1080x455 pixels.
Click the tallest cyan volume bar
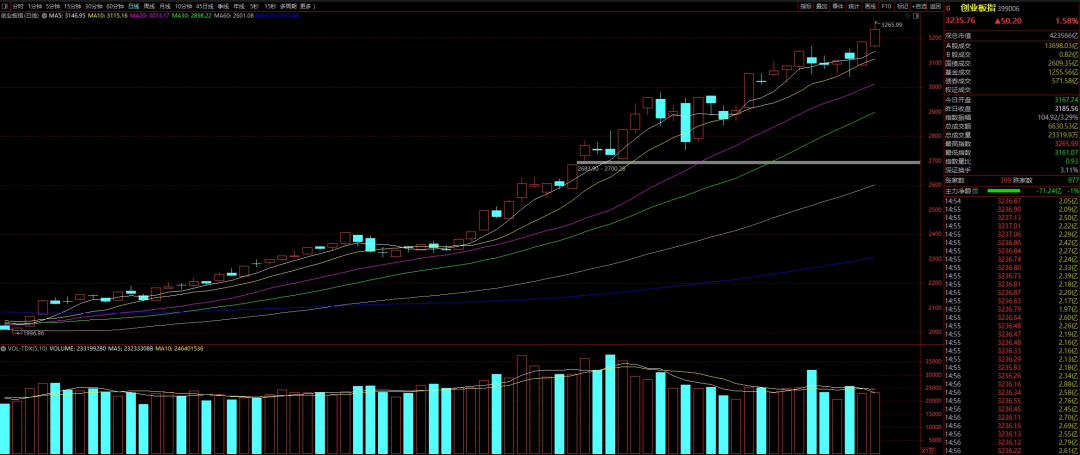point(610,404)
